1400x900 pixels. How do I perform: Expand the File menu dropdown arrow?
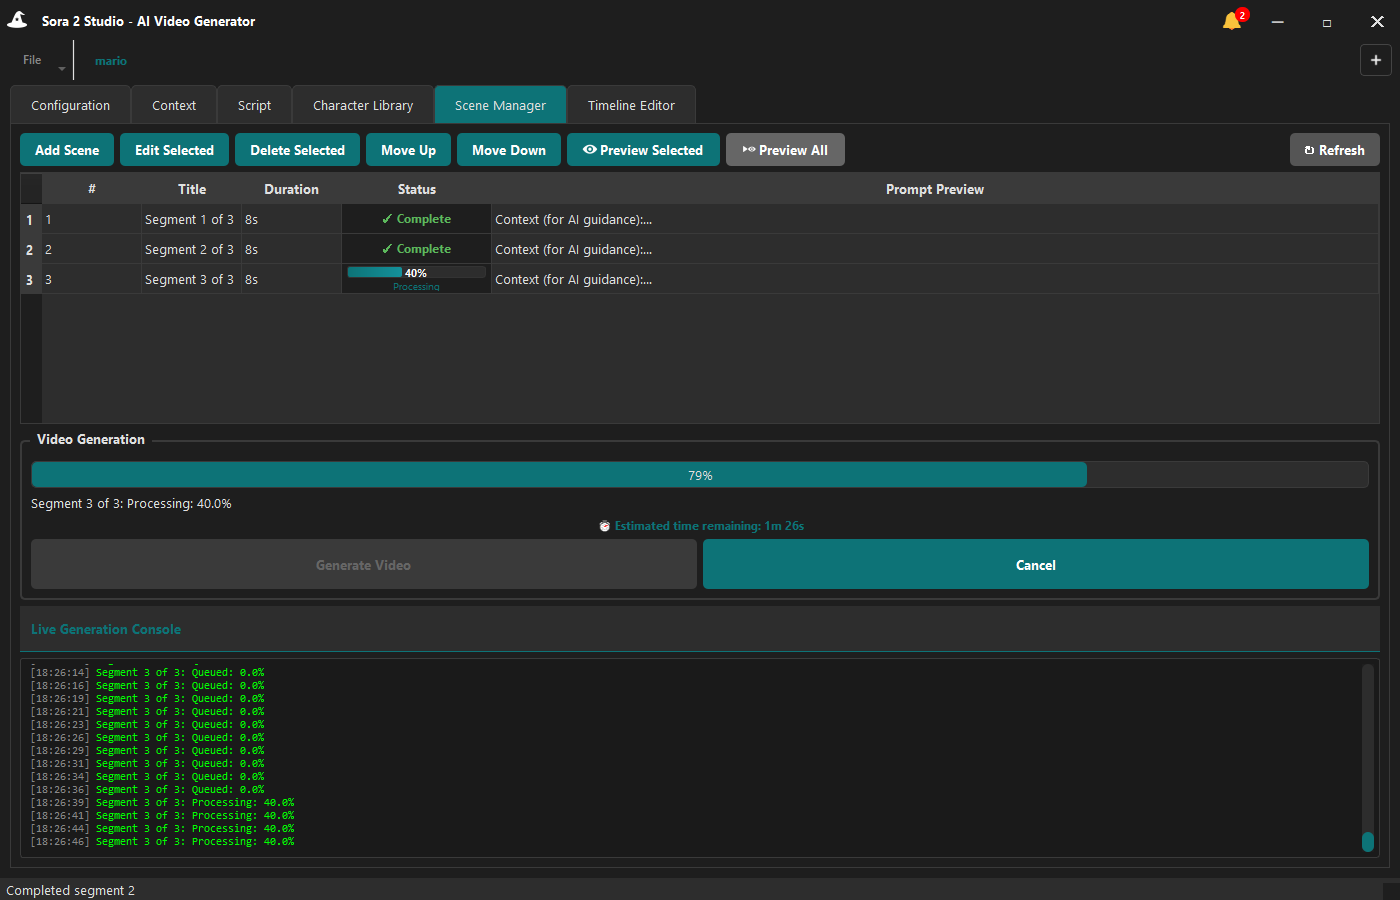(x=62, y=69)
